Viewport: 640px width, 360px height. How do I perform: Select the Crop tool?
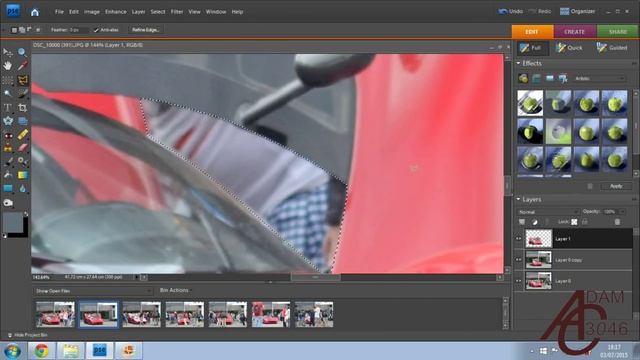[22, 108]
